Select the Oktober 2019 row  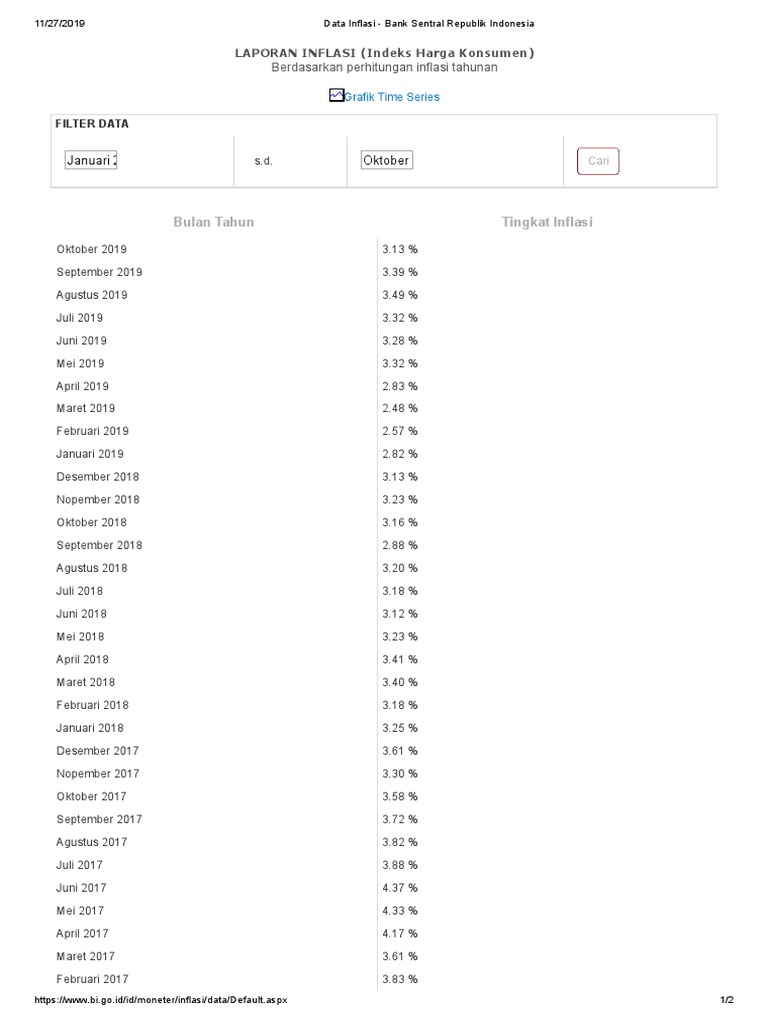point(384,249)
